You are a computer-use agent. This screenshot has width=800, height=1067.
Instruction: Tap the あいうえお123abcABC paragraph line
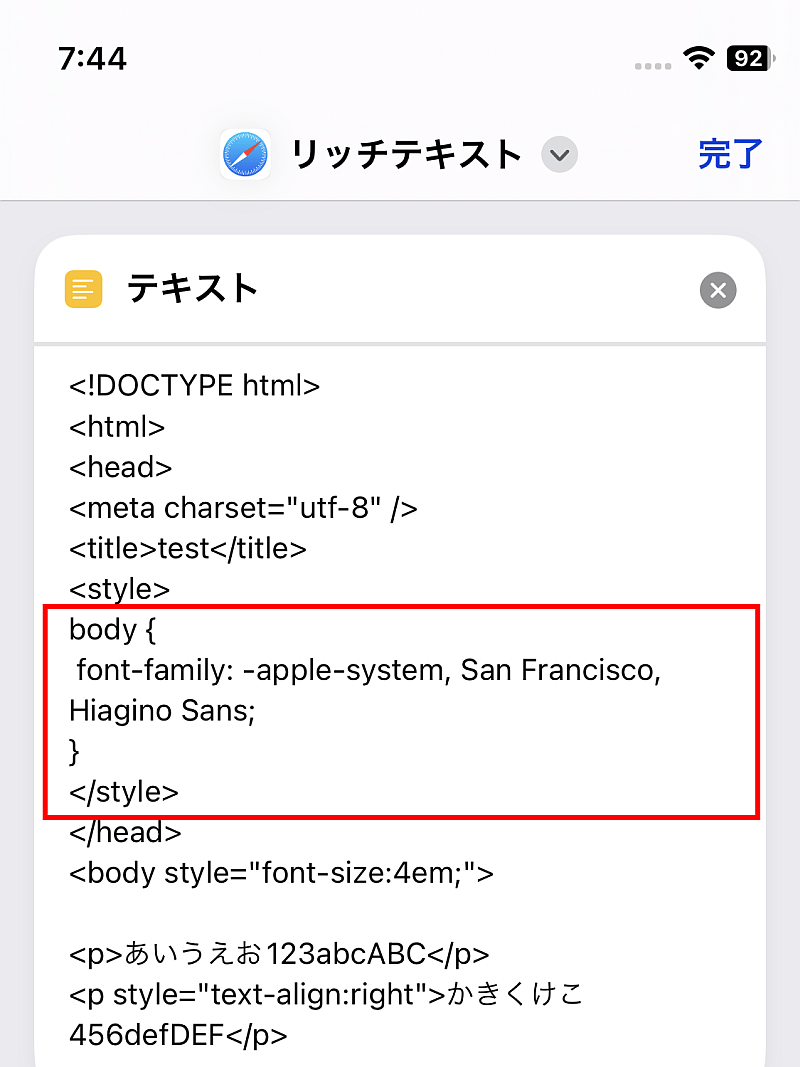click(279, 954)
